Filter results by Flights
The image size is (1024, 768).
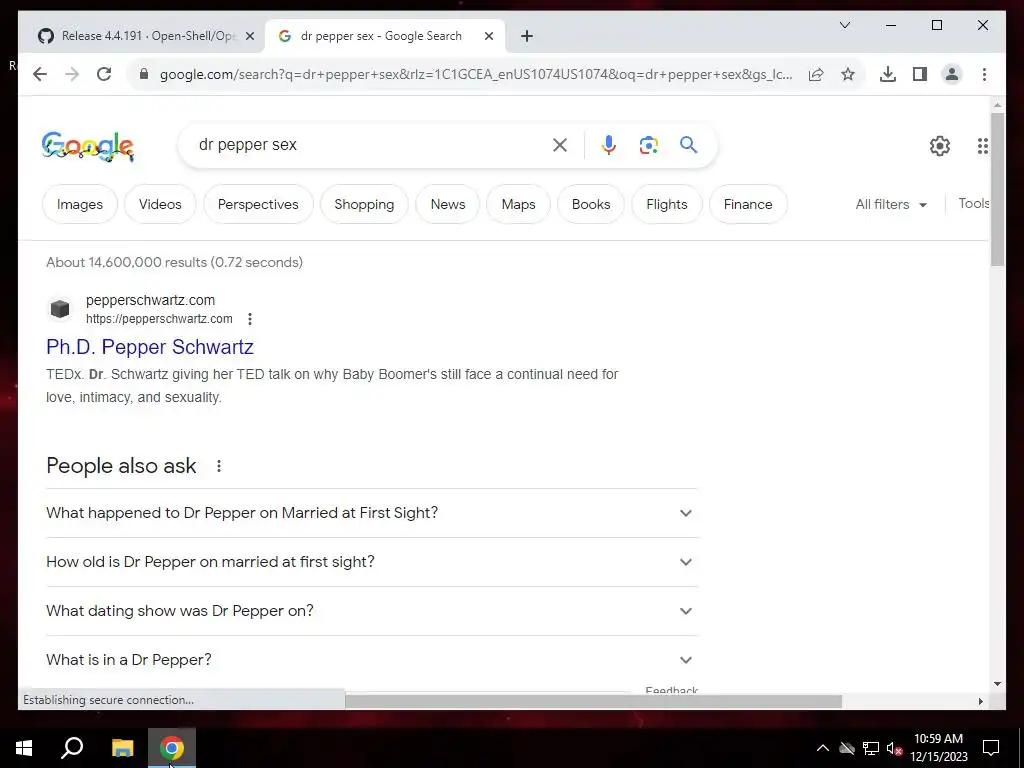click(667, 204)
